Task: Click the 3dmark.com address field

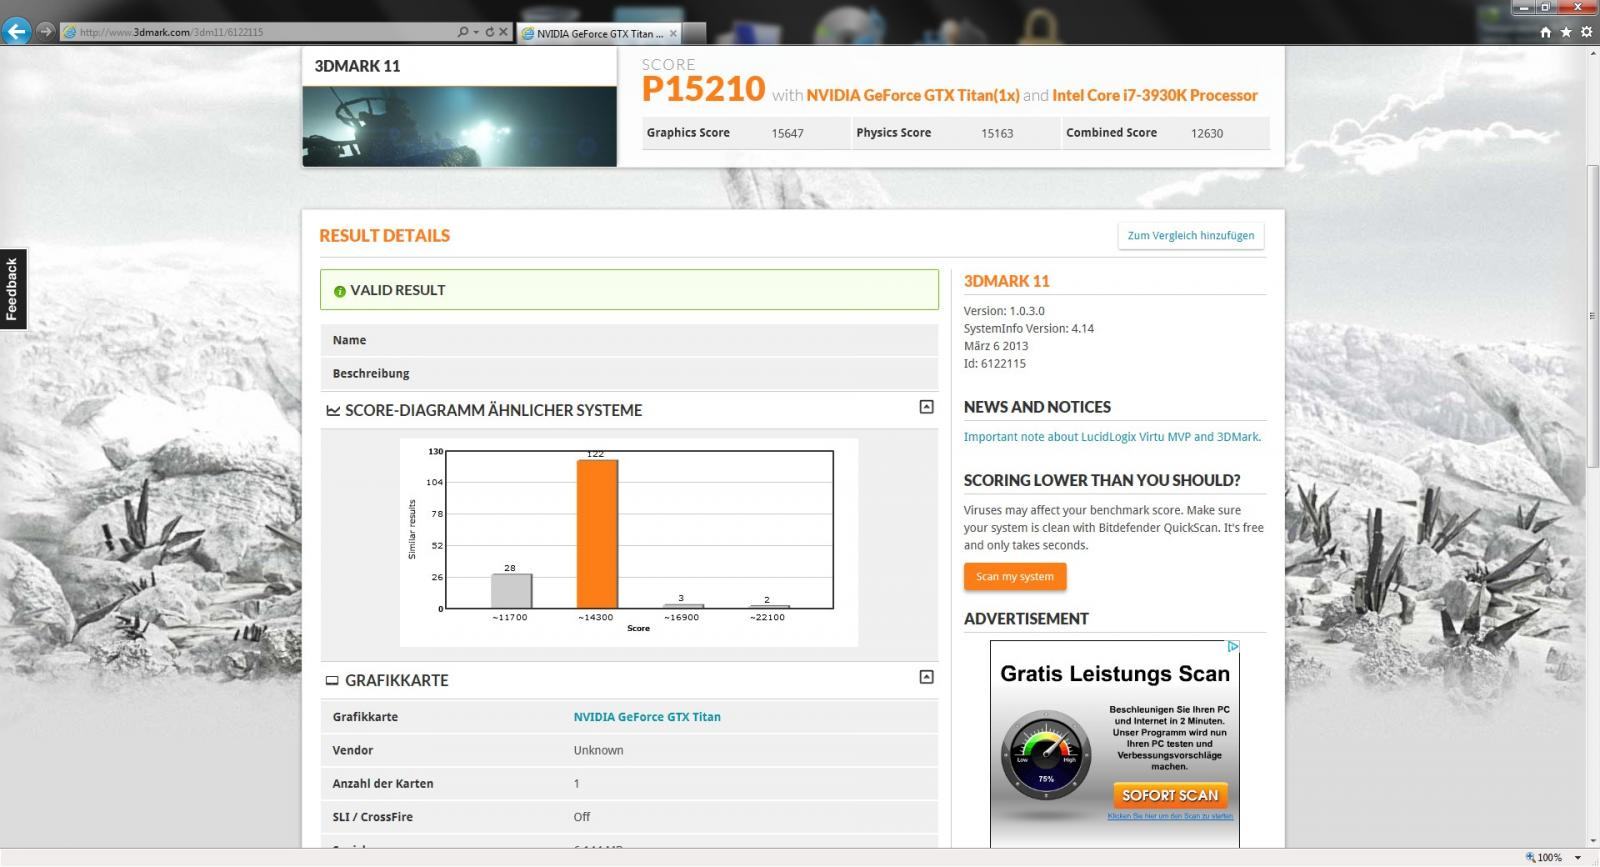Action: coord(258,32)
